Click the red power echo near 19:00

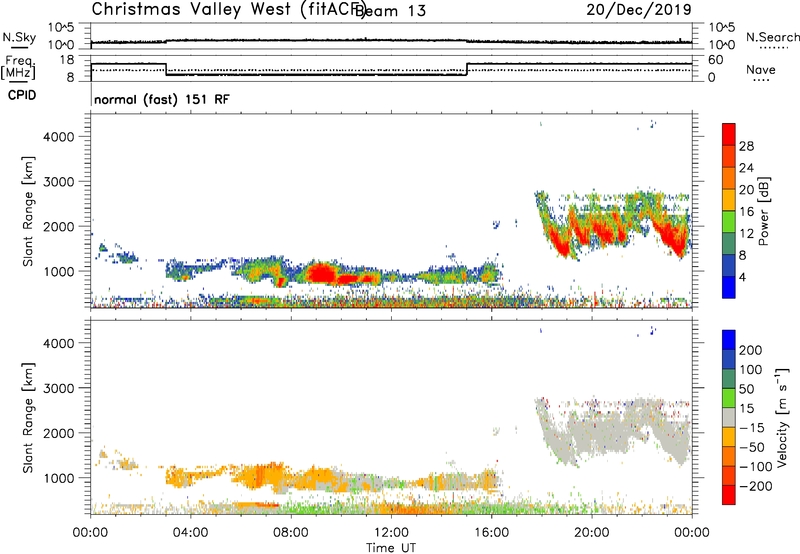click(561, 247)
